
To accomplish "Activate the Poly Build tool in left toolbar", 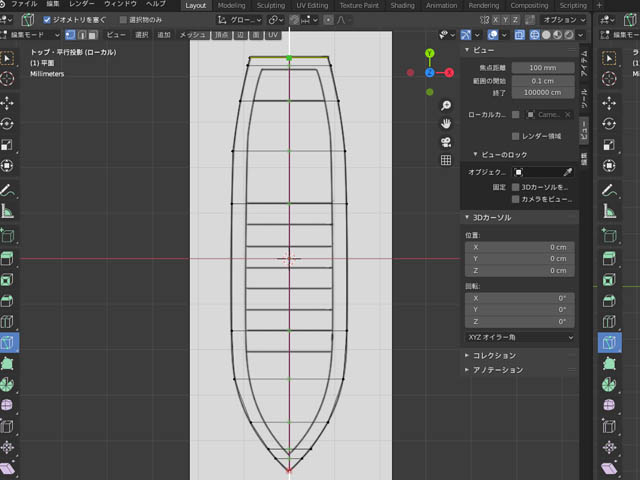I will (x=7, y=363).
